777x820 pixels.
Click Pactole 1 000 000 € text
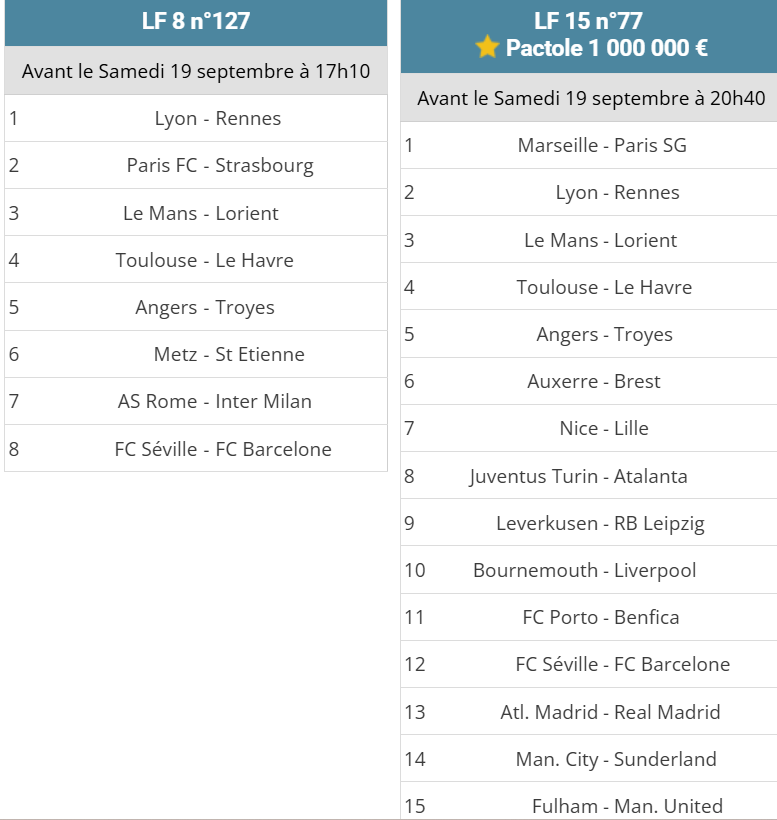pos(607,48)
